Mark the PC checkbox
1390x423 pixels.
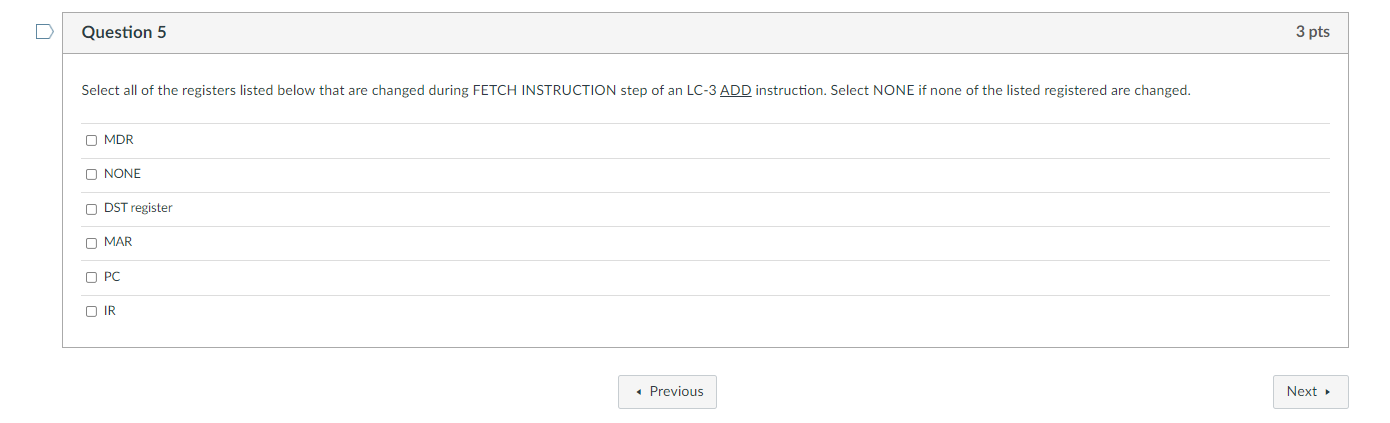click(x=92, y=277)
